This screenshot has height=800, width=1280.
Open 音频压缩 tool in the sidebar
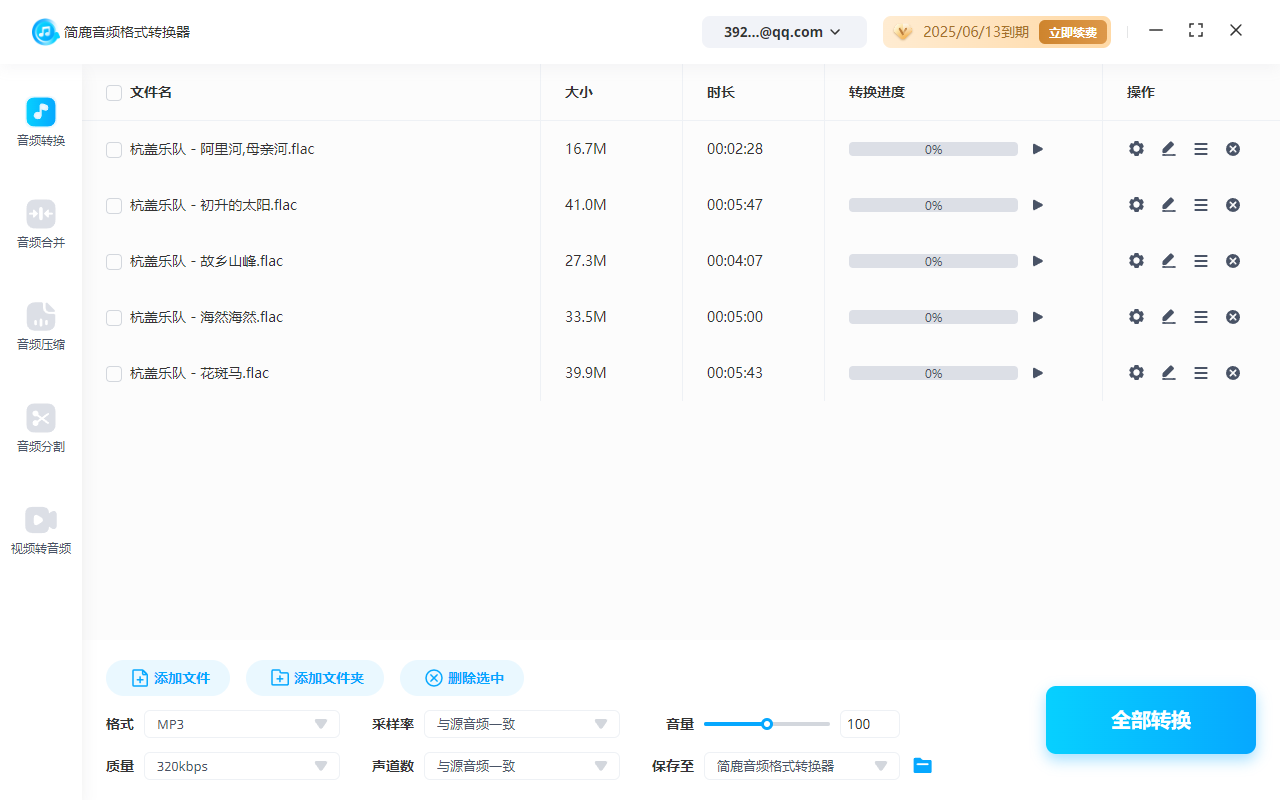(x=41, y=327)
